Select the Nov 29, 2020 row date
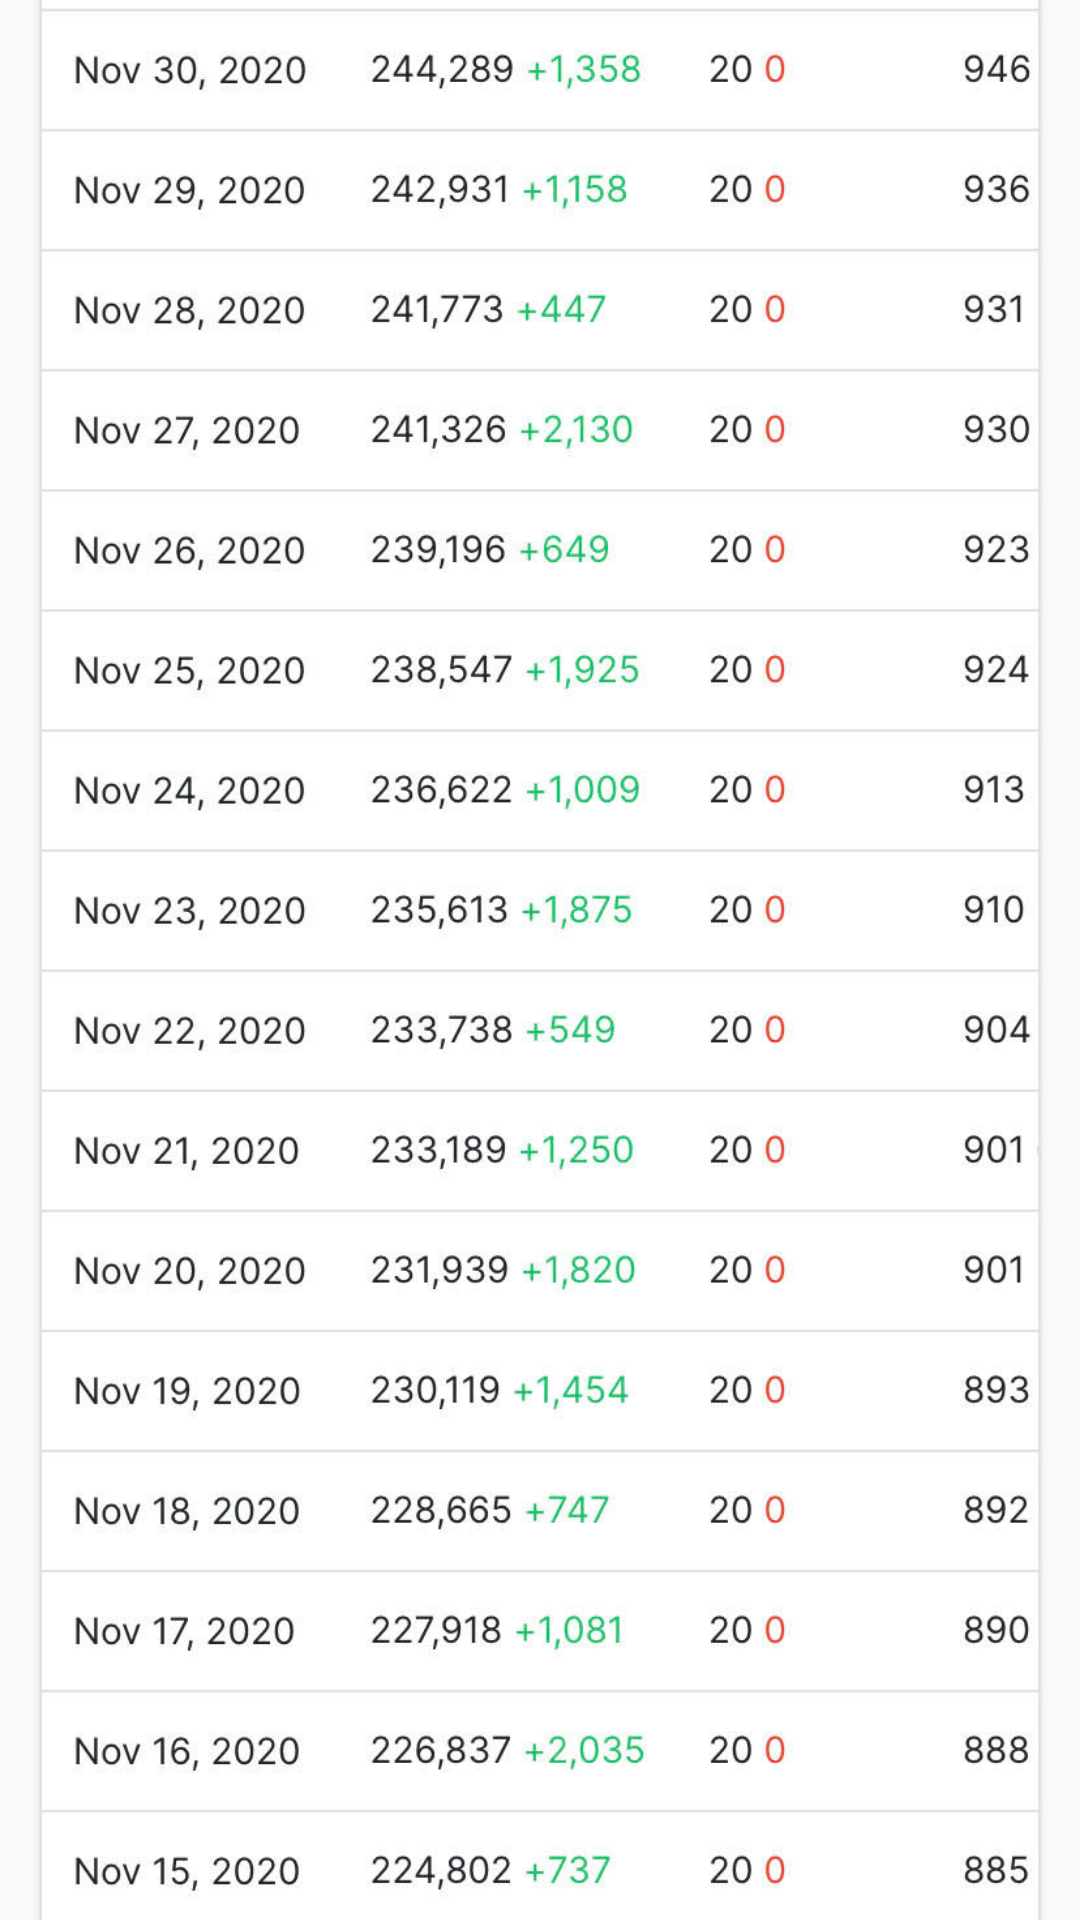Screen dimensions: 1080x1920 (190, 190)
